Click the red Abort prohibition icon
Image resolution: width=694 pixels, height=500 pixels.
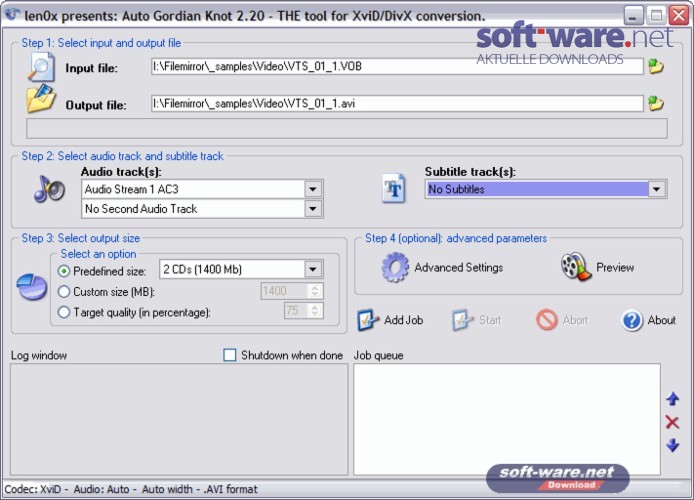pyautogui.click(x=547, y=319)
